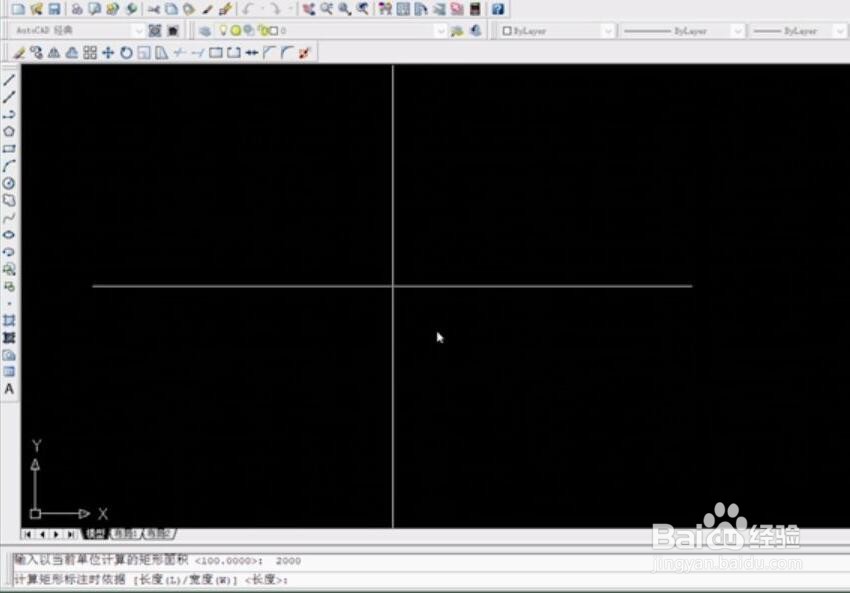Click the Layer Previous icon
This screenshot has height=593, width=850.
[475, 31]
